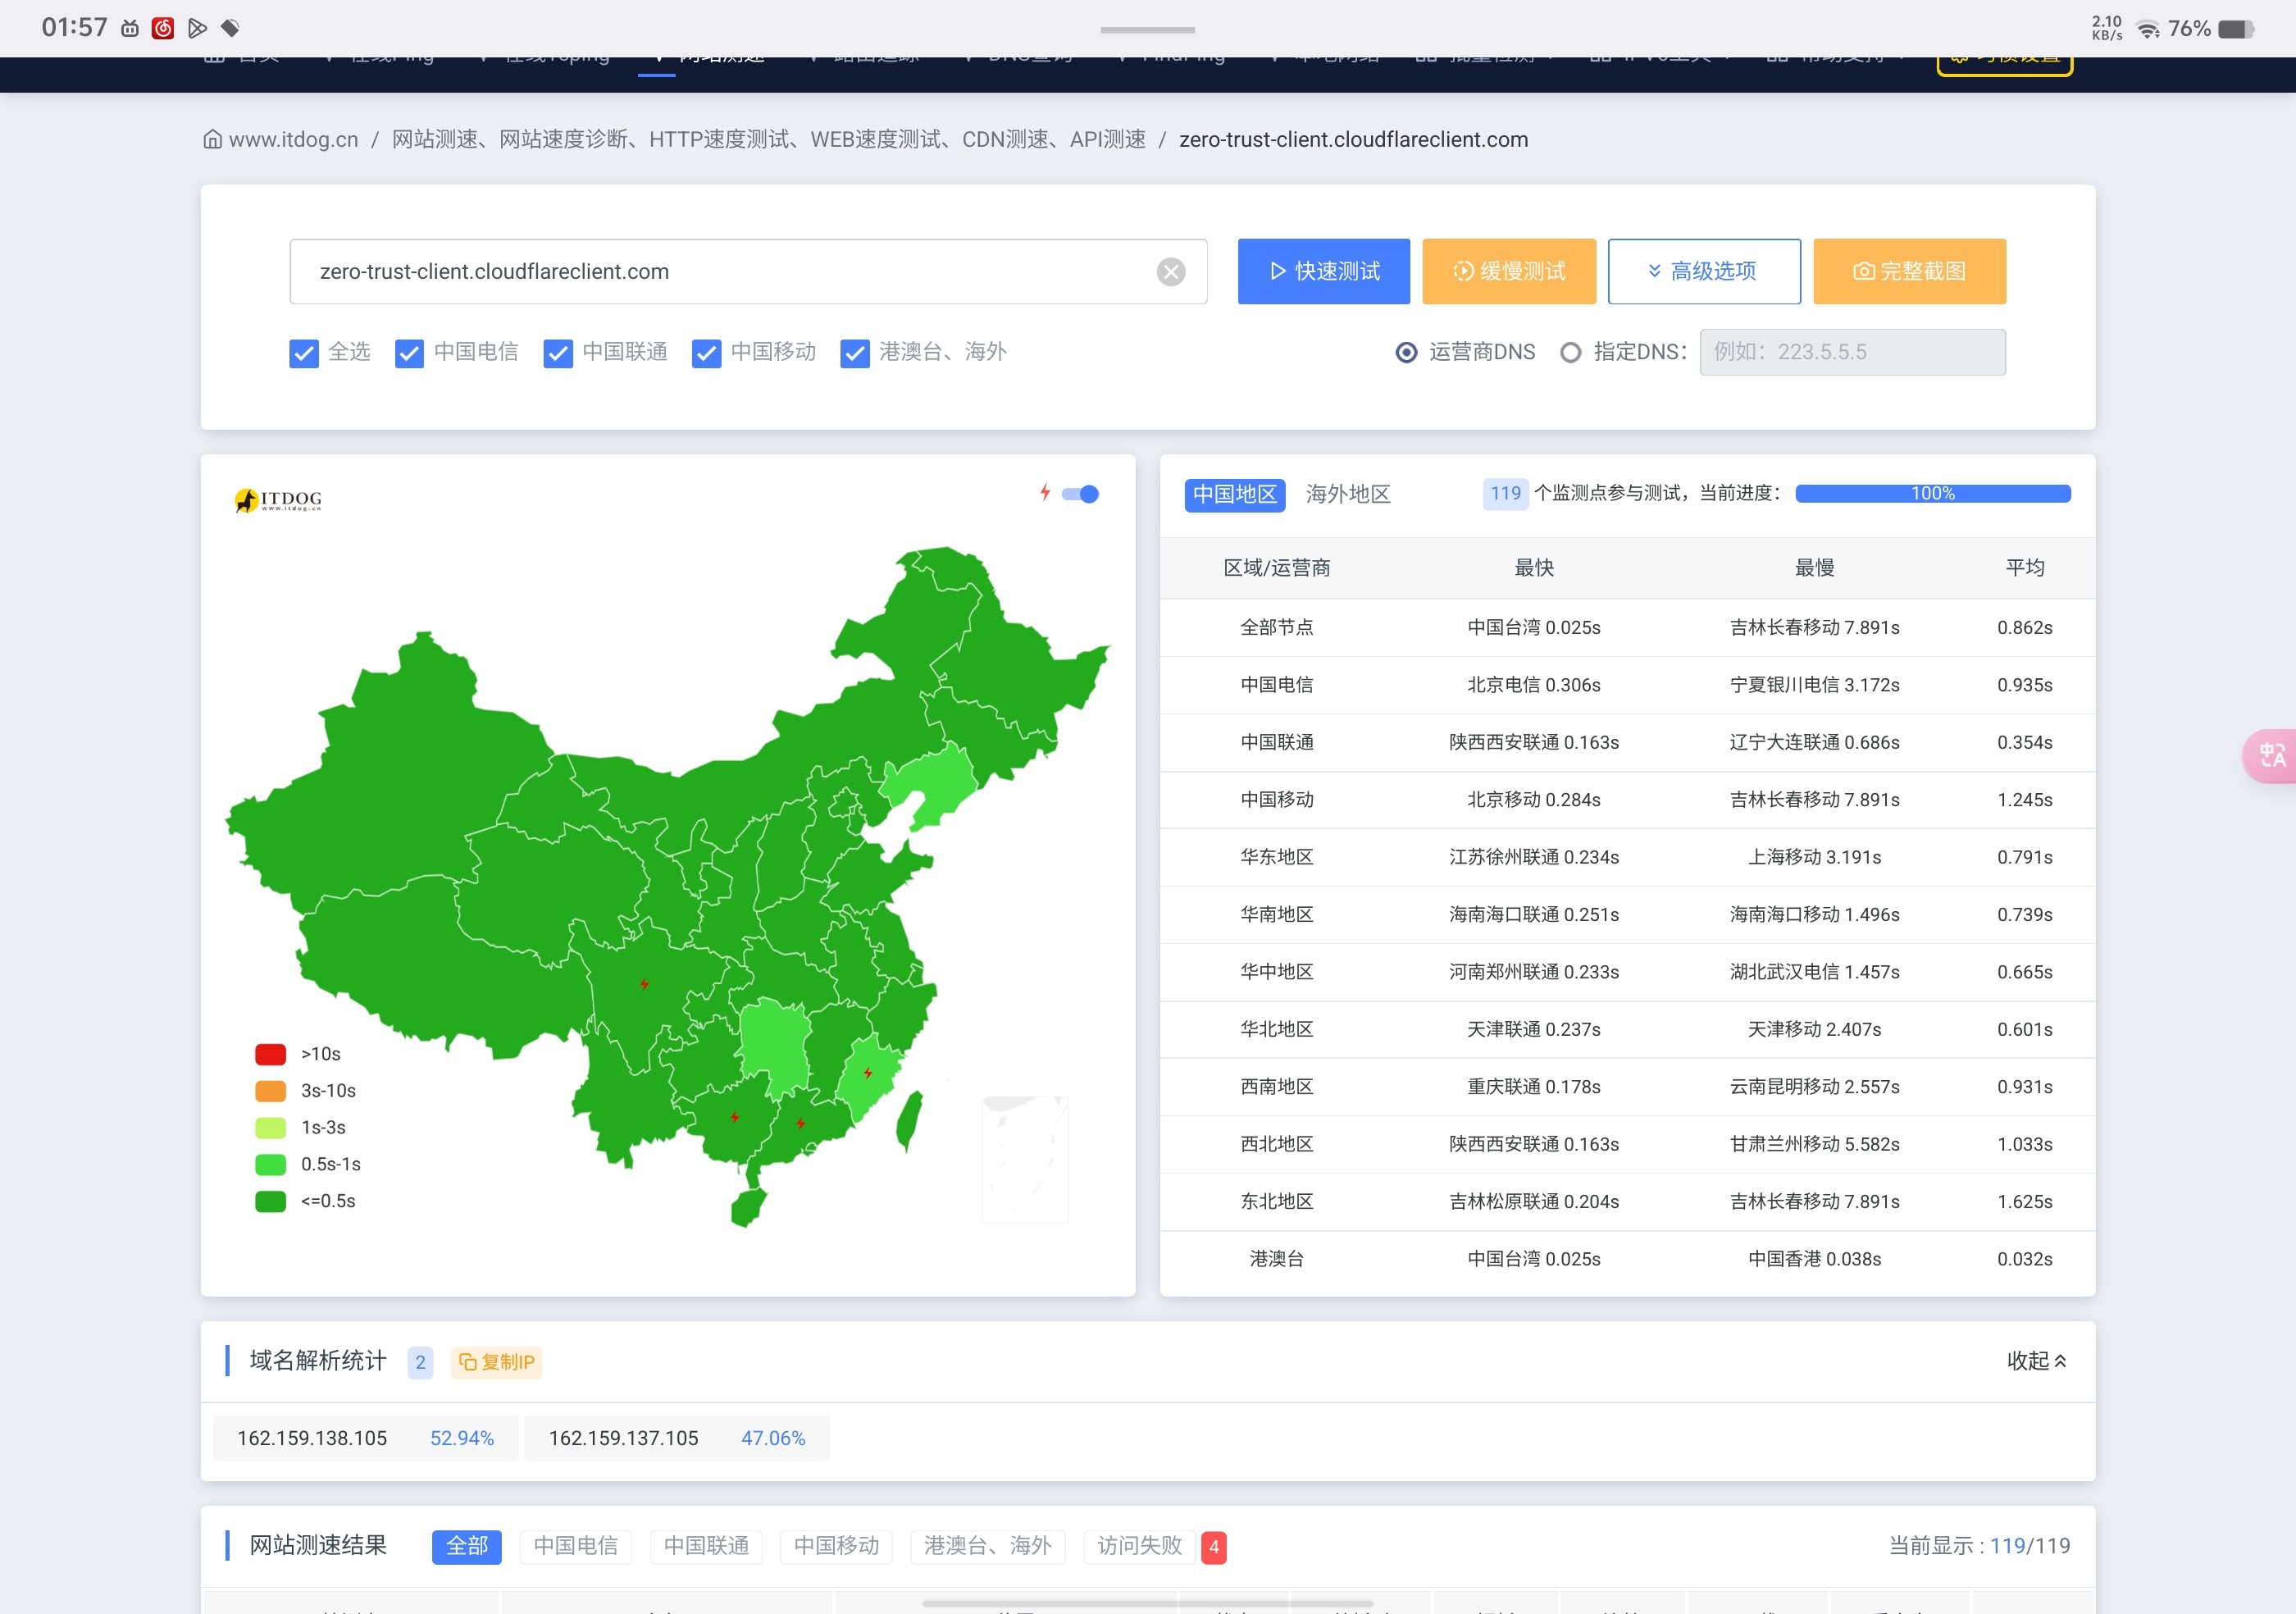Image resolution: width=2296 pixels, height=1614 pixels.
Task: Click the battery icon in status bar
Action: (2236, 29)
